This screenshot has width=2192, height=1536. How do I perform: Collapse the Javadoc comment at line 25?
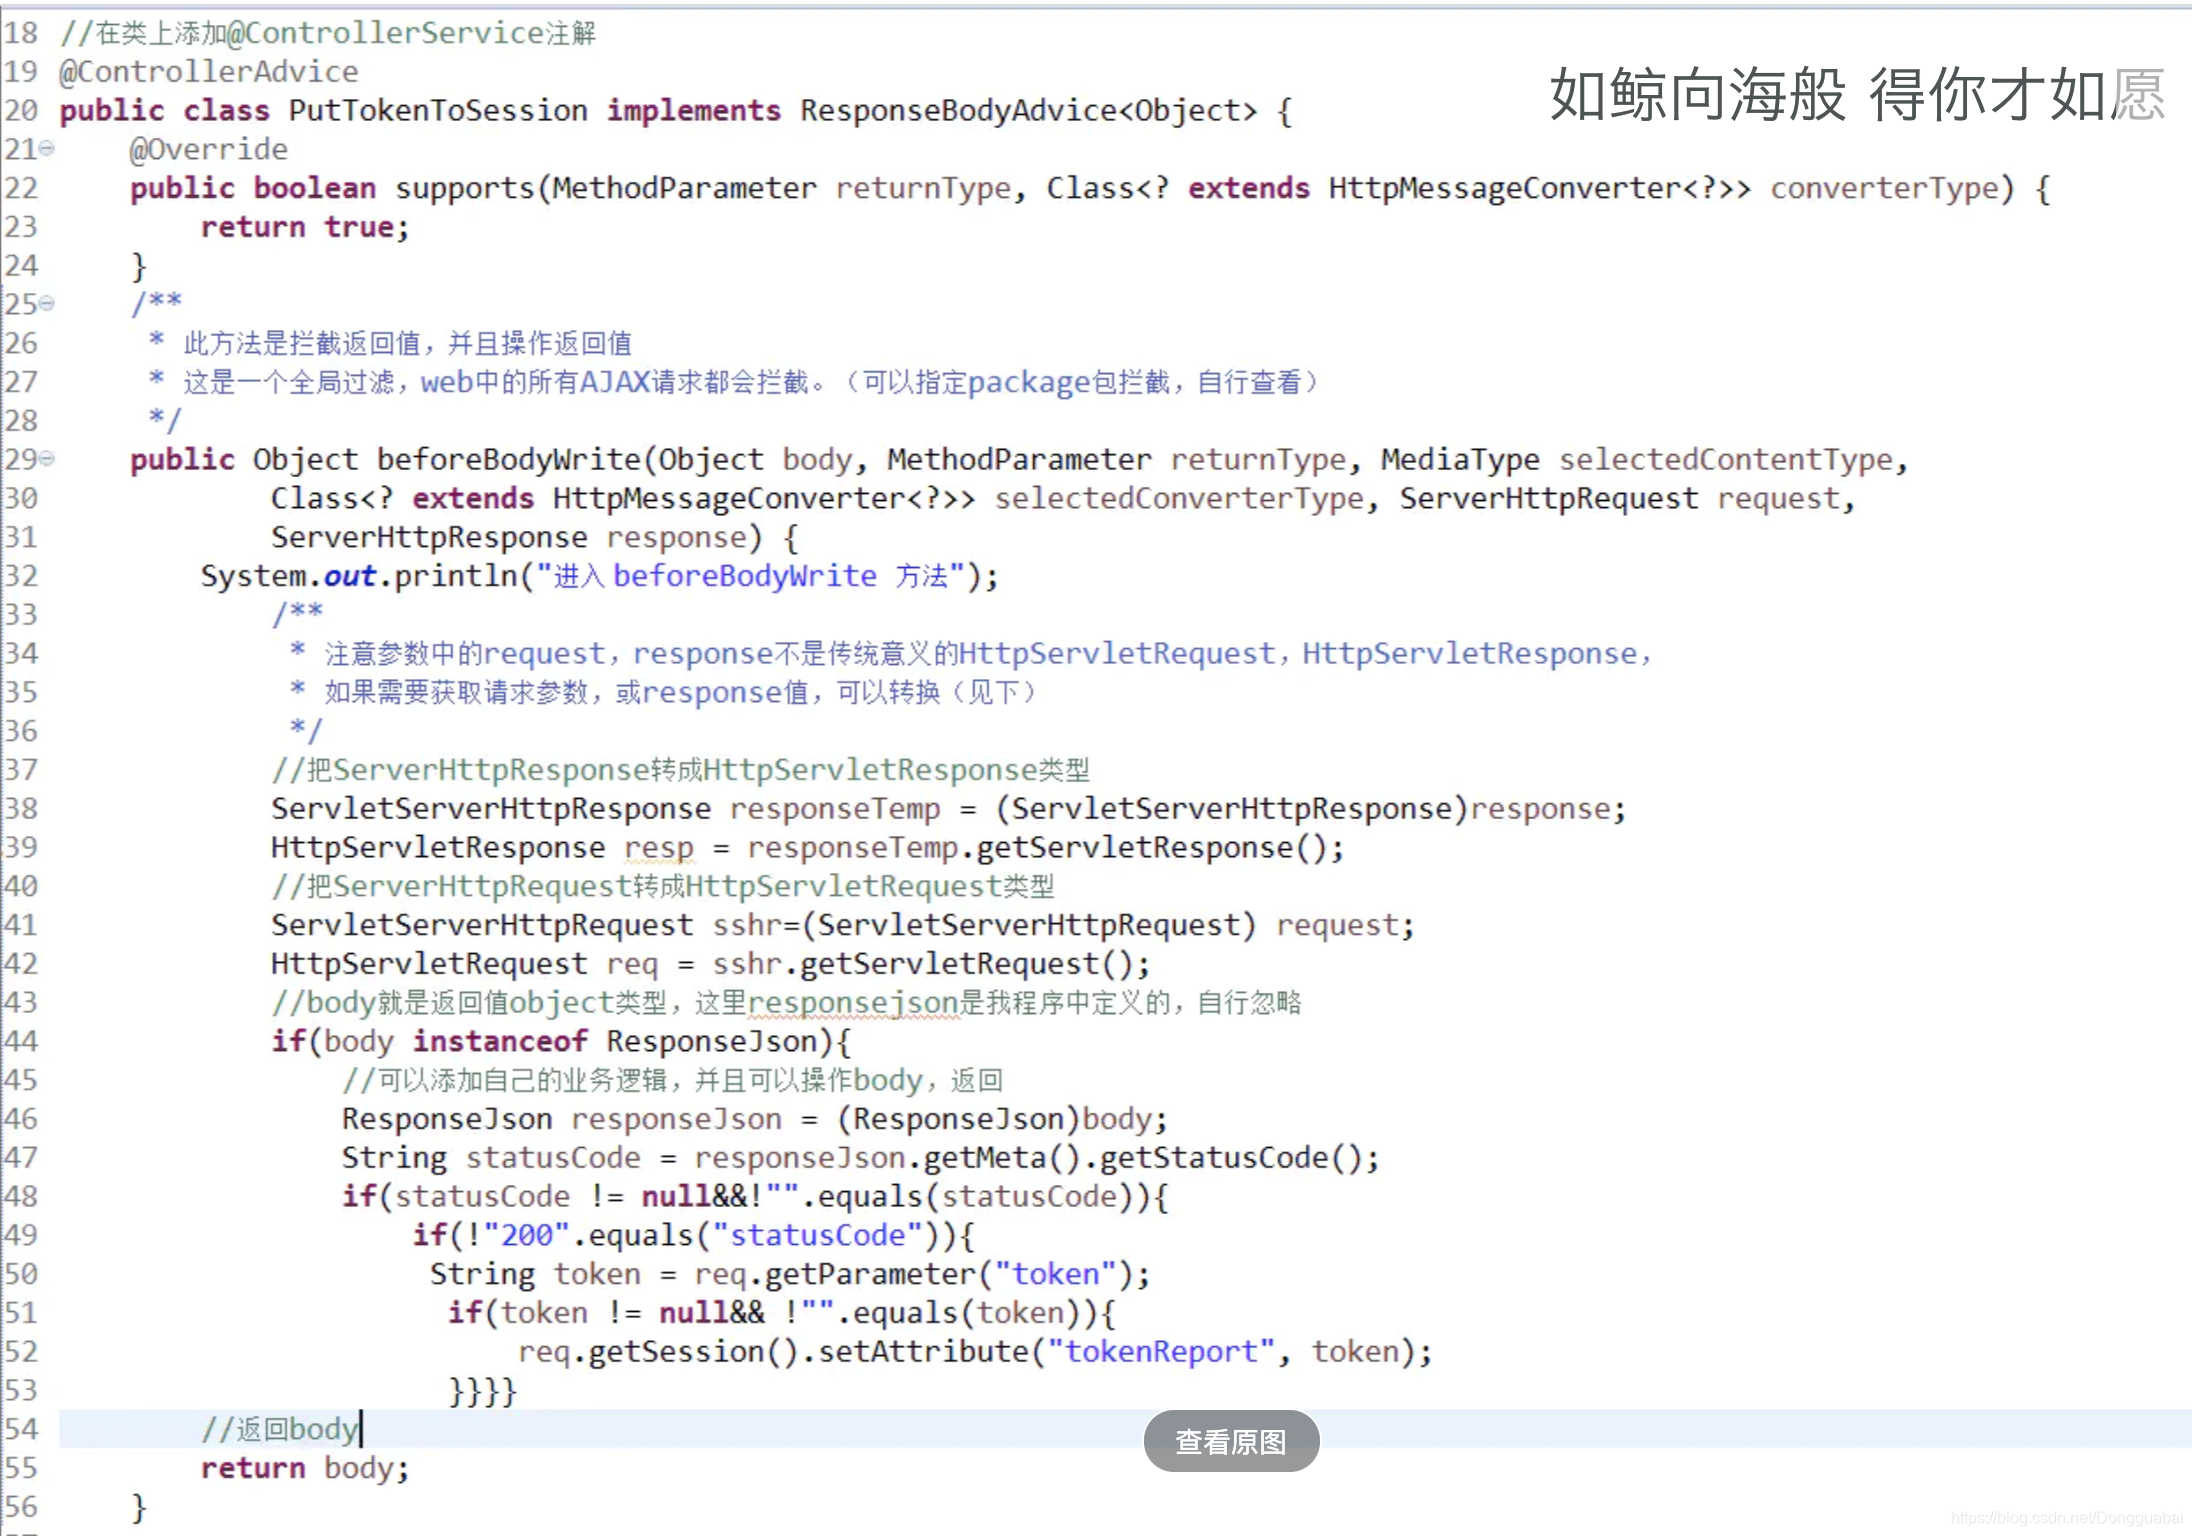pyautogui.click(x=48, y=304)
